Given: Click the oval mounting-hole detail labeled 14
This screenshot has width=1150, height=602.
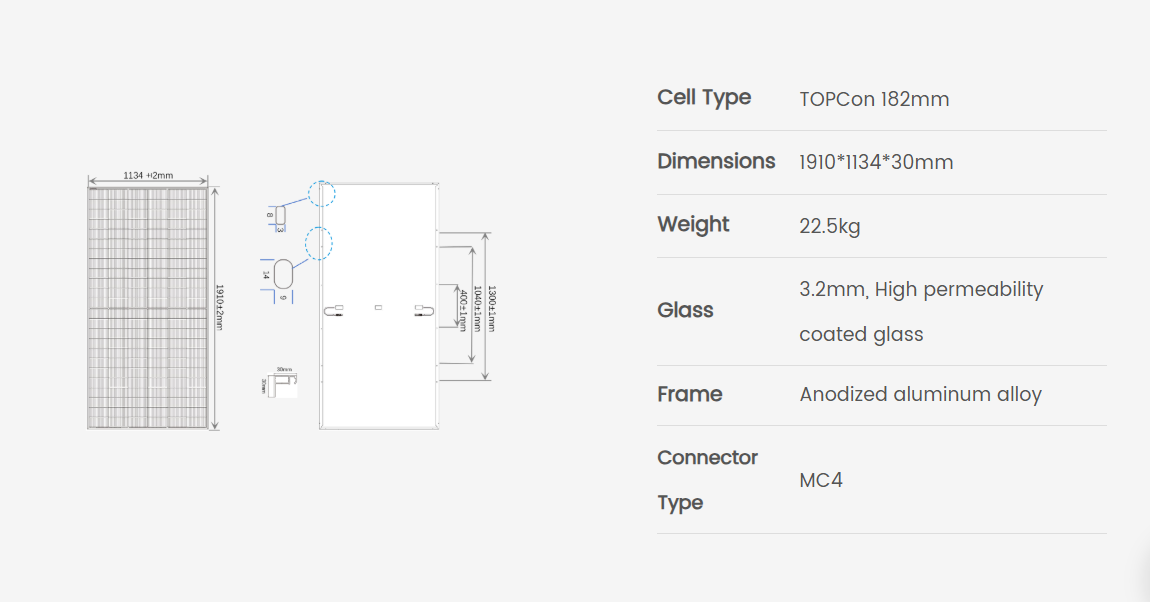Looking at the screenshot, I should coord(283,274).
